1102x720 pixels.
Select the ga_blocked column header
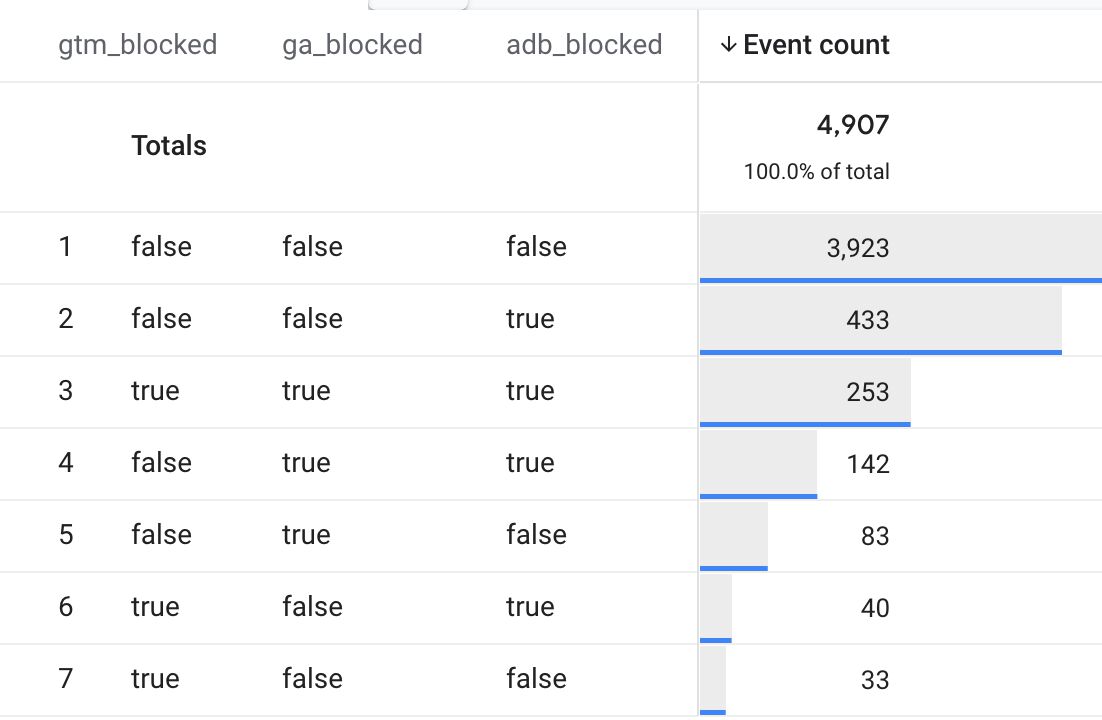coord(352,45)
